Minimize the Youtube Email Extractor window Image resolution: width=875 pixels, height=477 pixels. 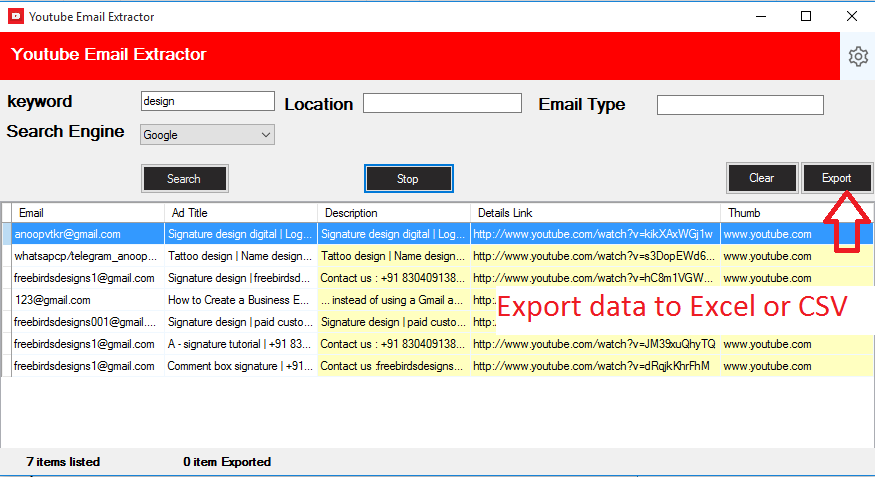(761, 16)
